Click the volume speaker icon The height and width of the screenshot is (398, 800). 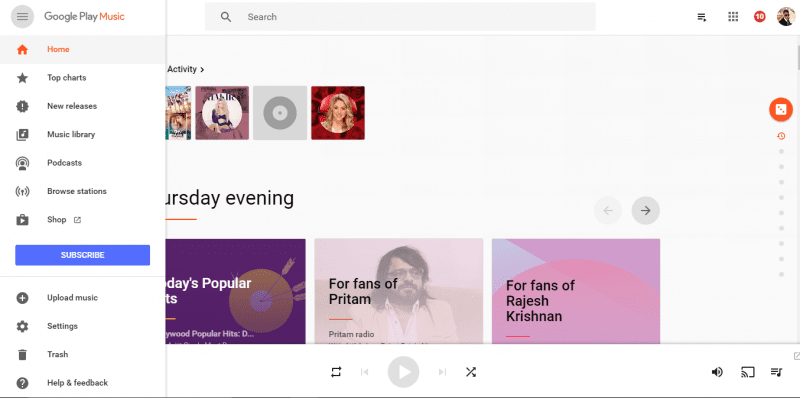click(x=717, y=372)
